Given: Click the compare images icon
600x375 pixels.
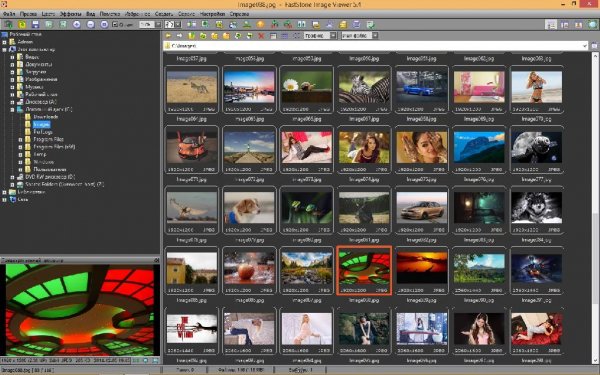Looking at the screenshot, I should point(302,24).
